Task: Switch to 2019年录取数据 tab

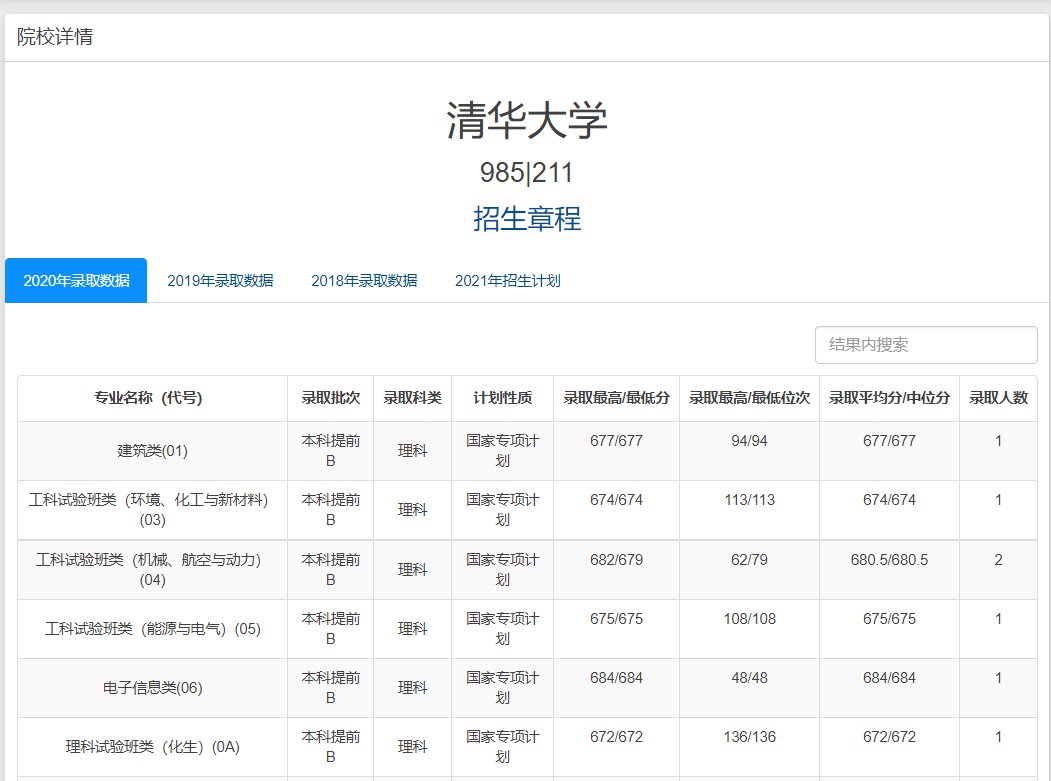Action: 220,281
